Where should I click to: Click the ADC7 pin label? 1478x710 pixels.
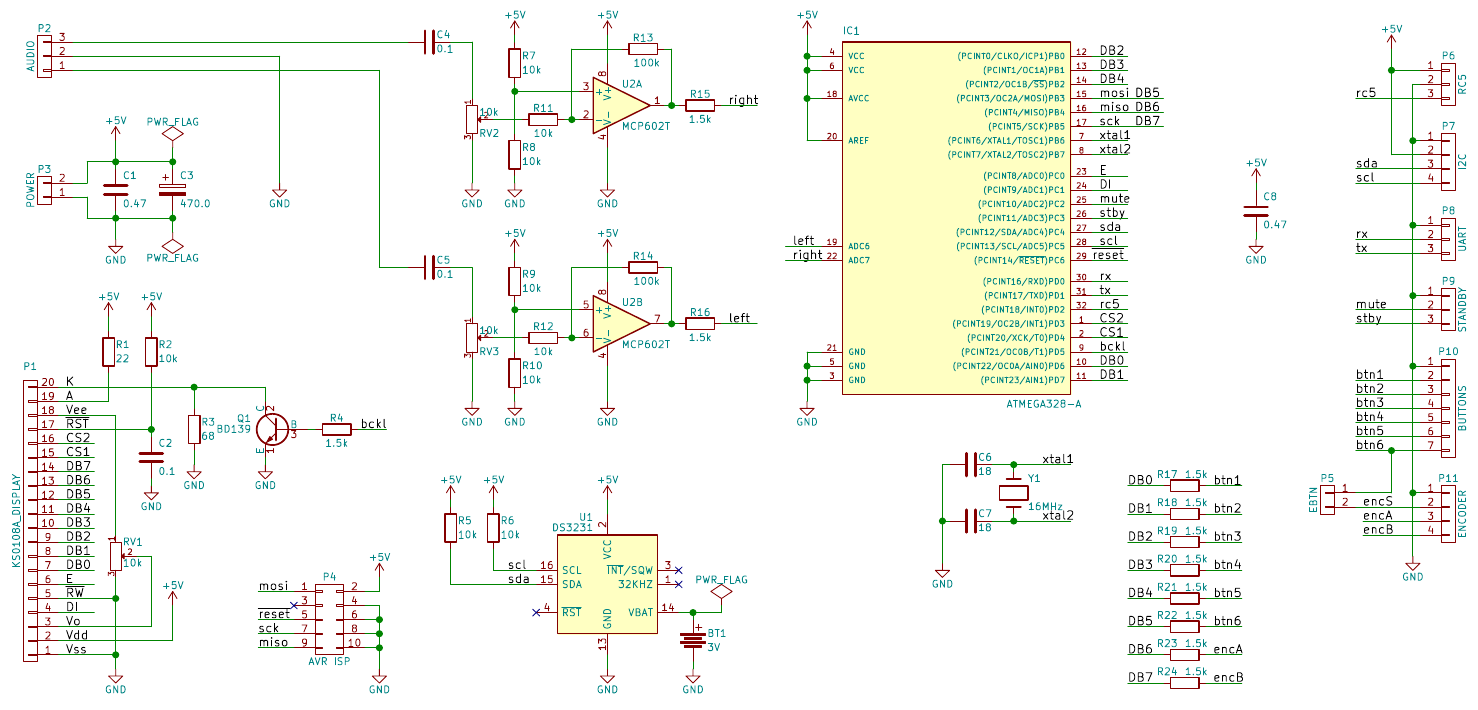click(x=859, y=260)
